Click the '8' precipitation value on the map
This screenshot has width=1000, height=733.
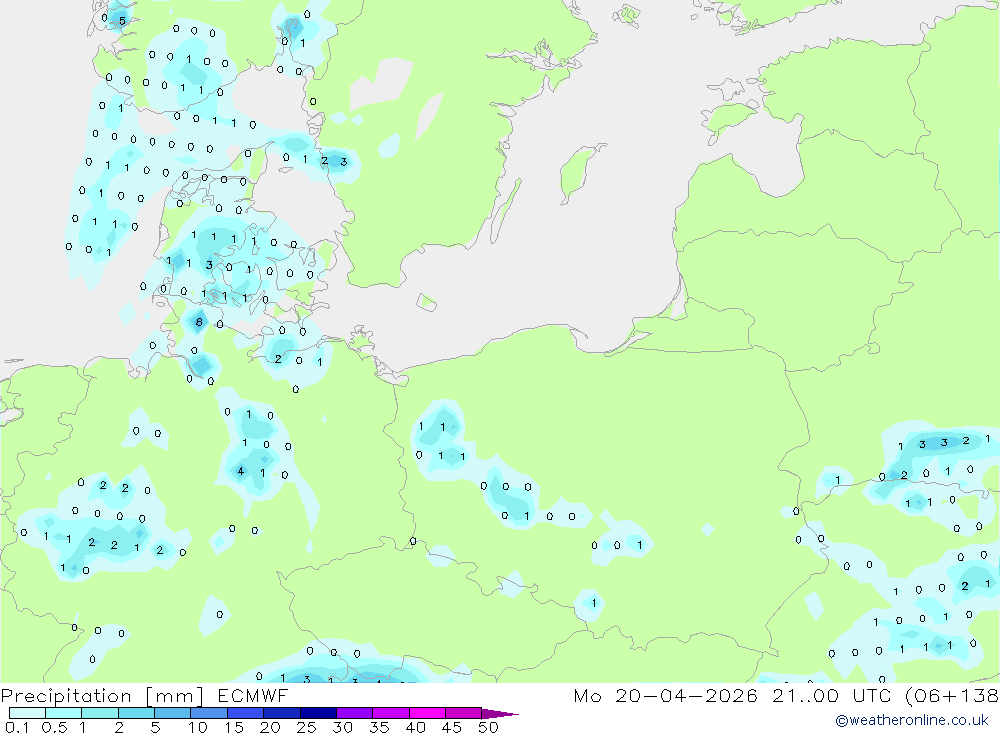[199, 322]
